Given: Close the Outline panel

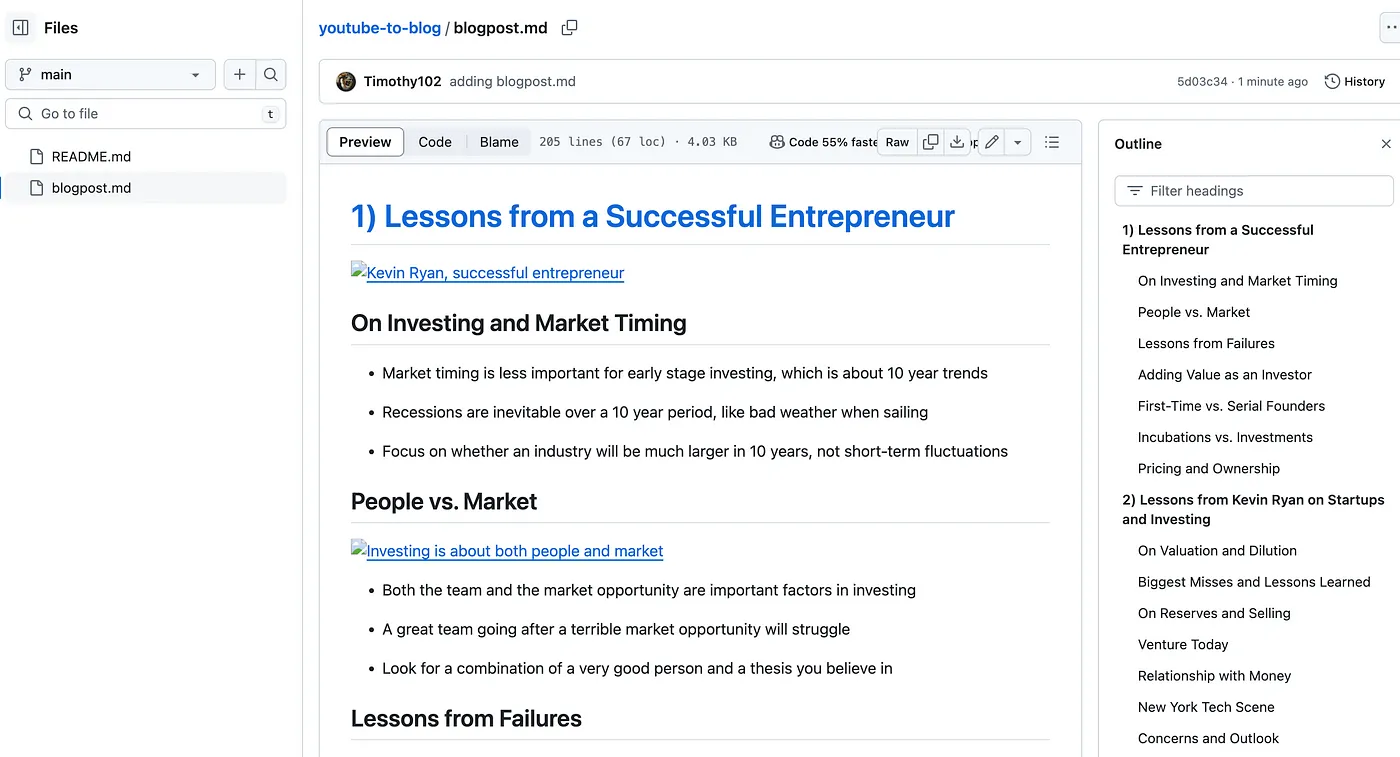Looking at the screenshot, I should click(x=1386, y=144).
